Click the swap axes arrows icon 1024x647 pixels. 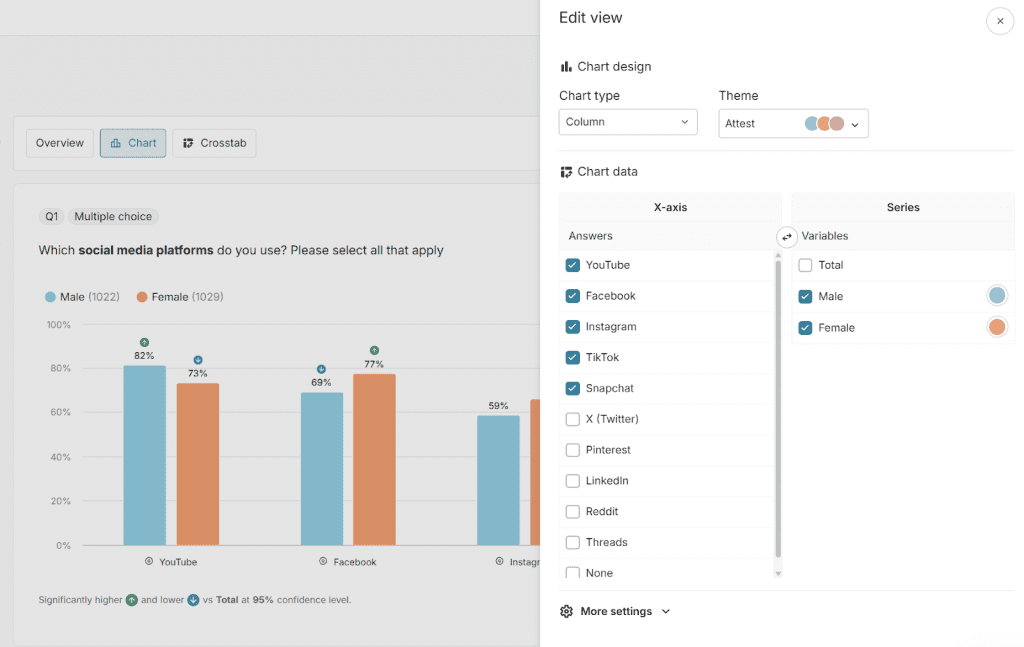pos(787,237)
